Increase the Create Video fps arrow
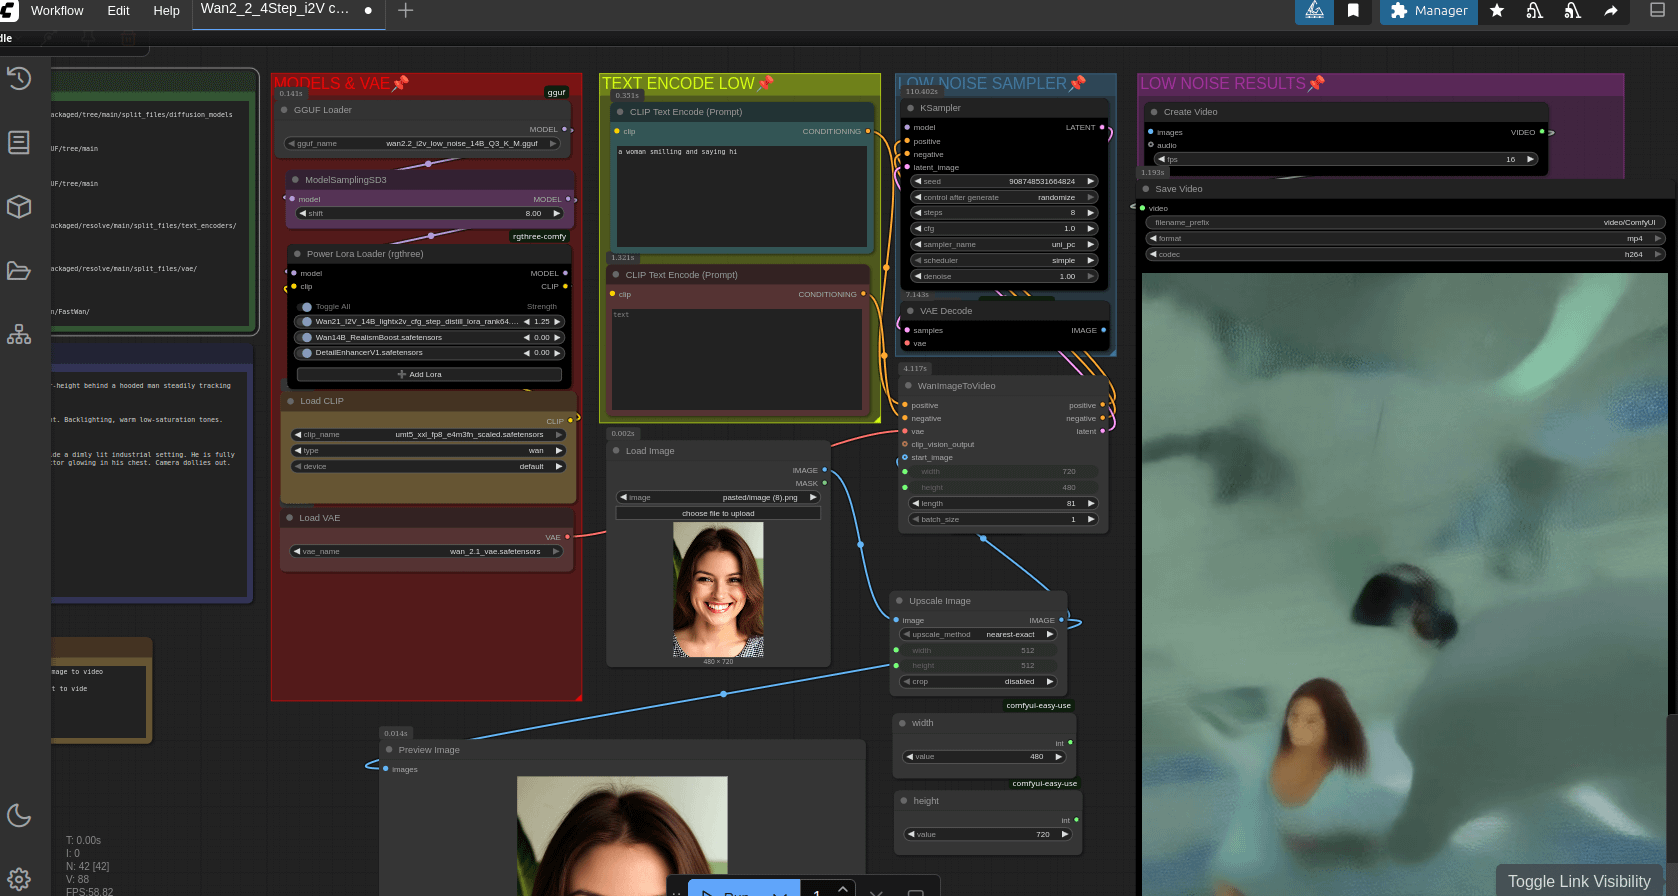The height and width of the screenshot is (896, 1678). 1530,160
